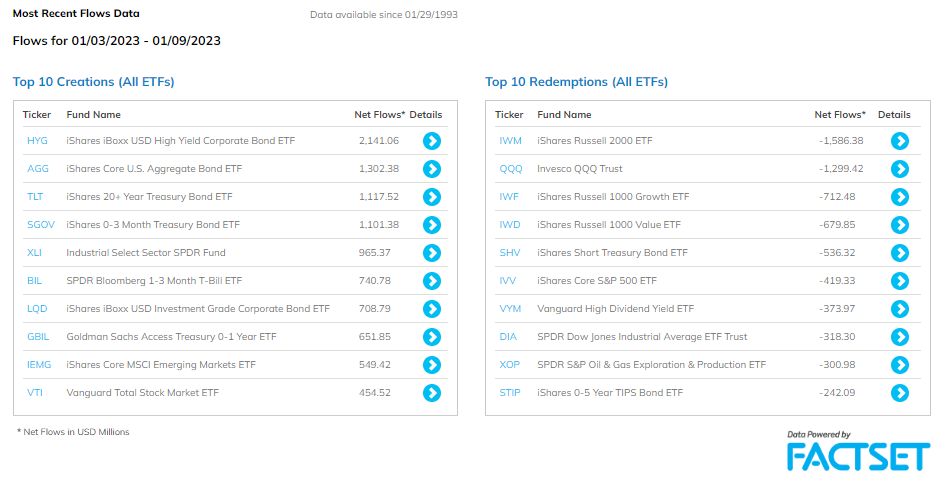The width and height of the screenshot is (937, 484).
Task: Select the IWD ticker link
Action: click(510, 225)
